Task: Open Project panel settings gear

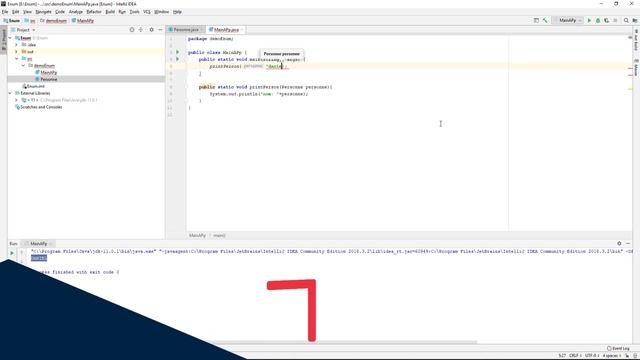Action: [x=151, y=30]
